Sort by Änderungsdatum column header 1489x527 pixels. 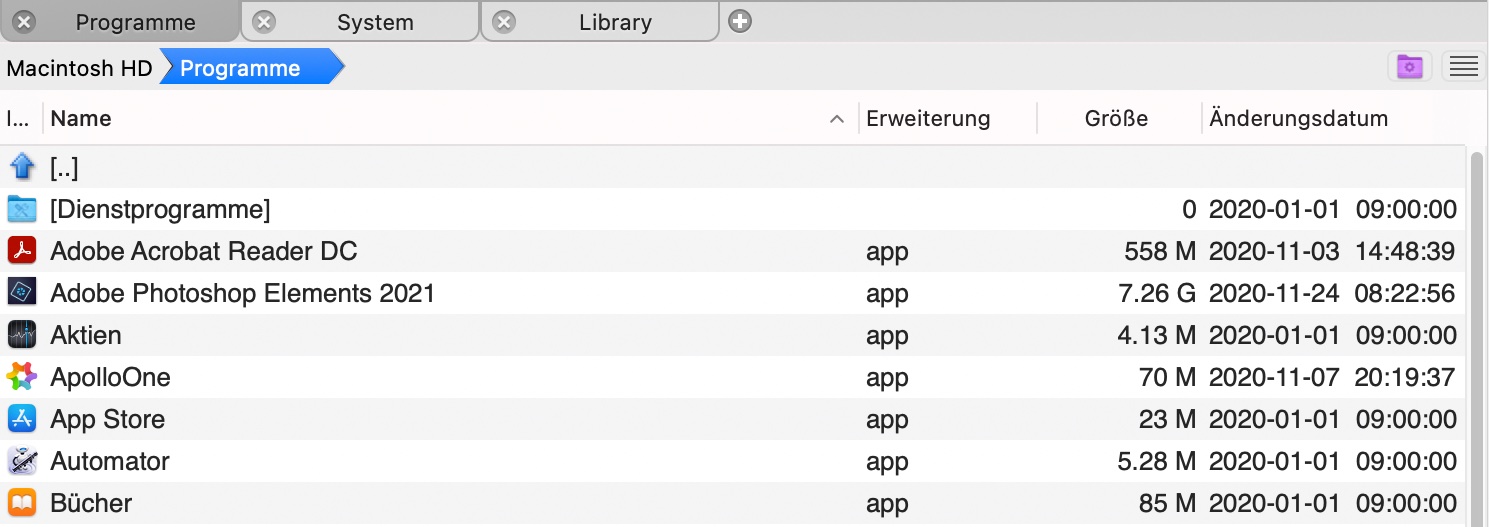coord(1298,119)
